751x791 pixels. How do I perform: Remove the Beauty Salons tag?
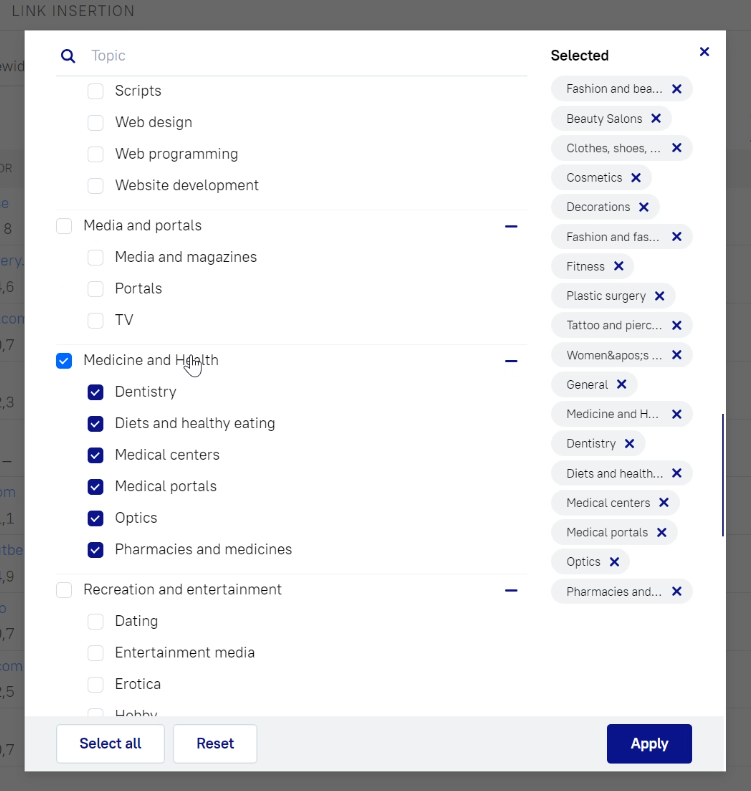pos(656,119)
